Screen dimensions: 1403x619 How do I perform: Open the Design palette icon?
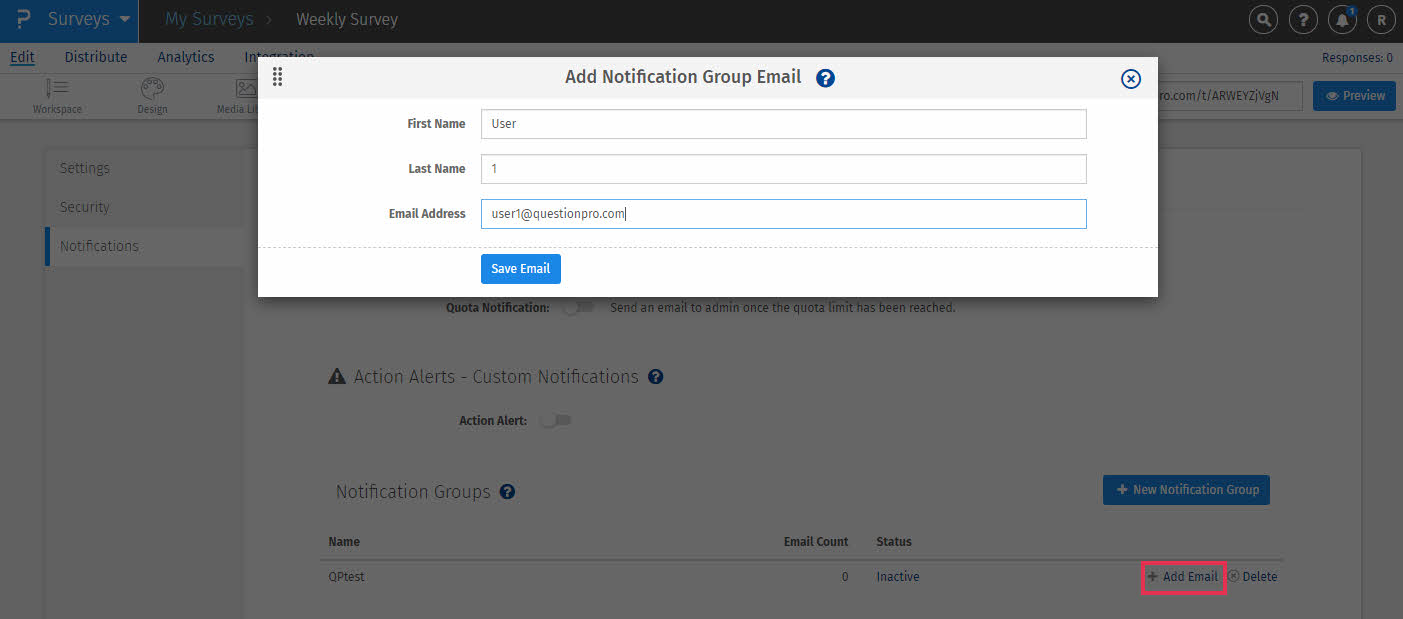click(x=152, y=95)
